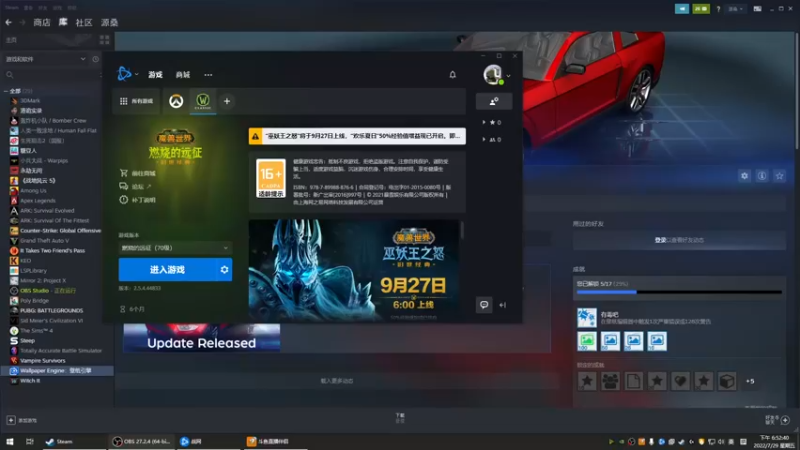Click the blue 进入游戏 play button

[x=167, y=269]
